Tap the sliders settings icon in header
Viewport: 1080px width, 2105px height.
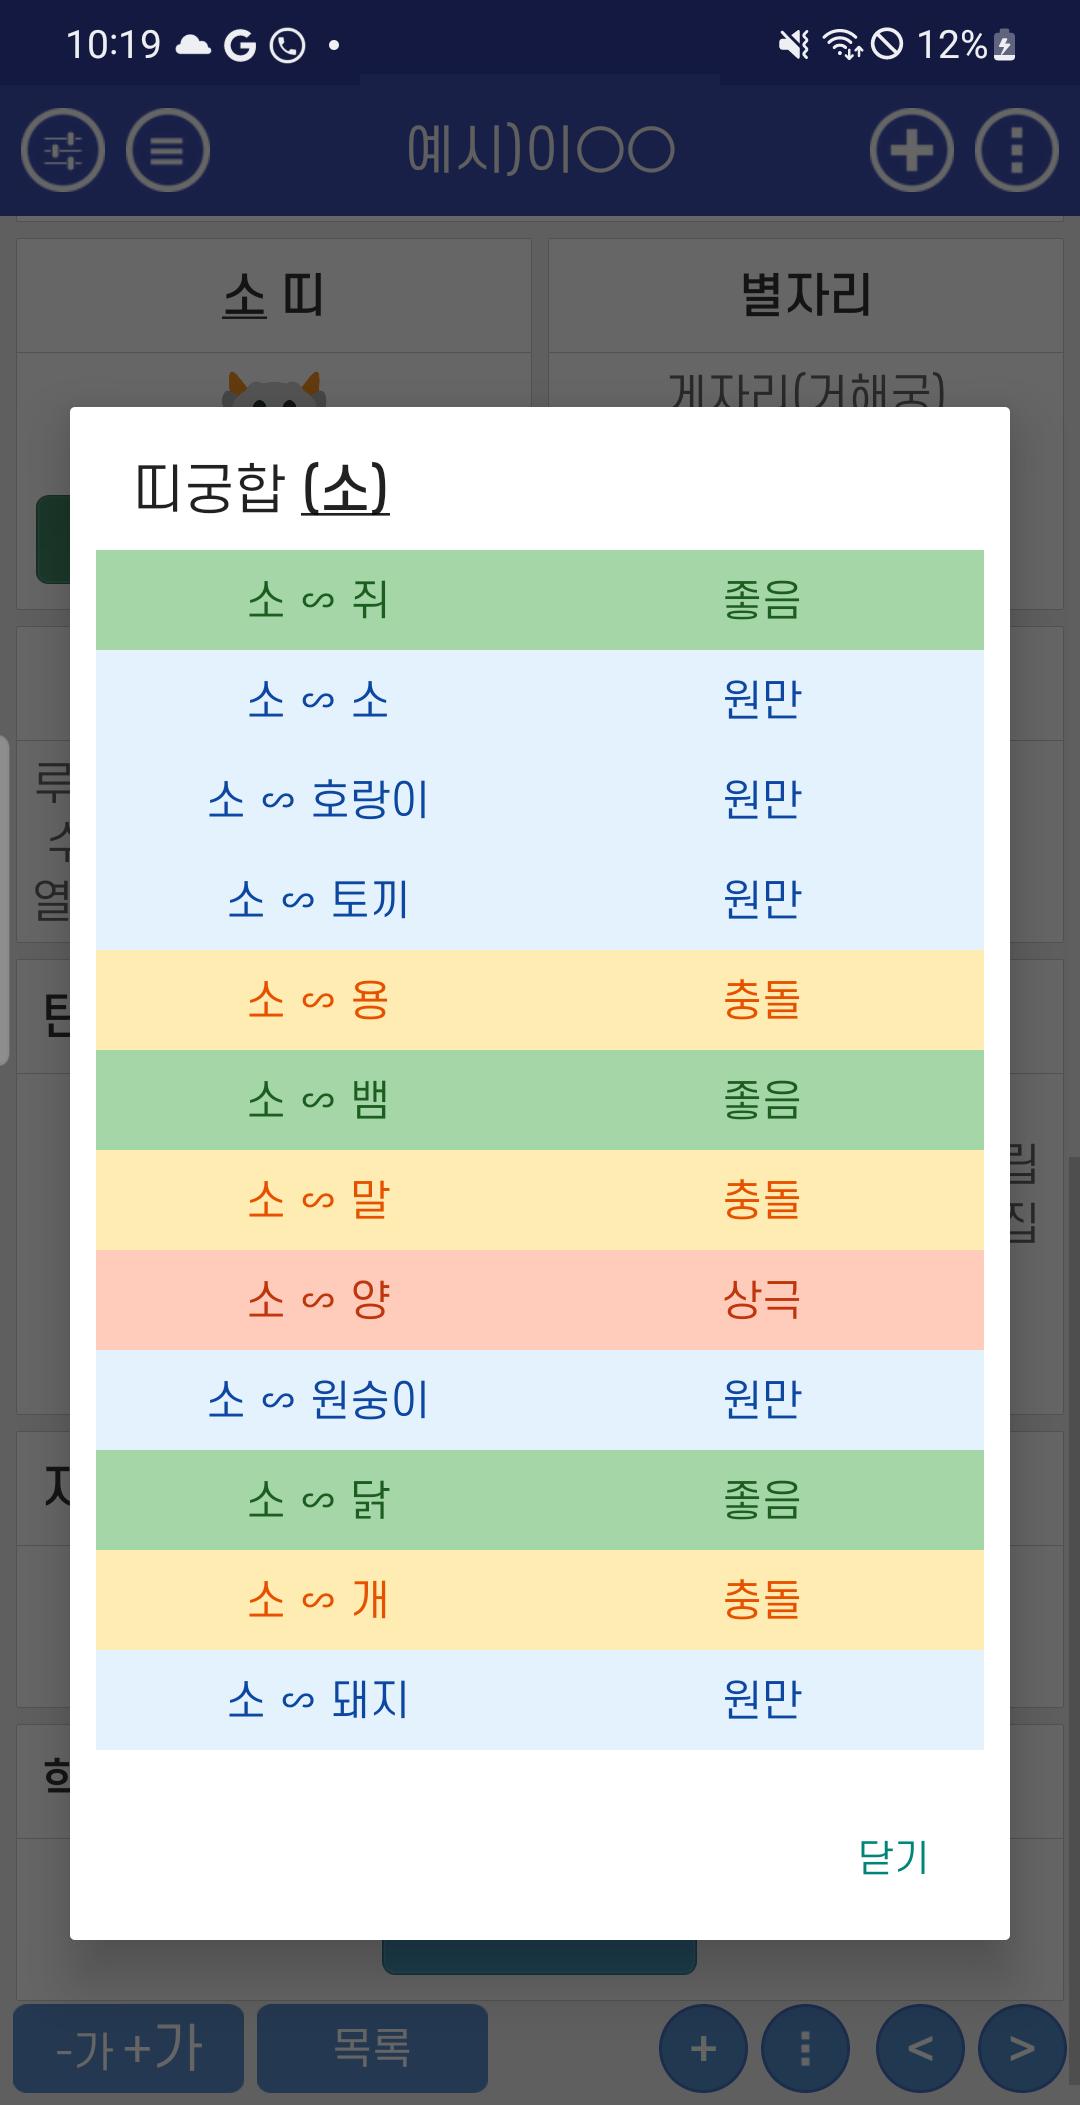(63, 150)
